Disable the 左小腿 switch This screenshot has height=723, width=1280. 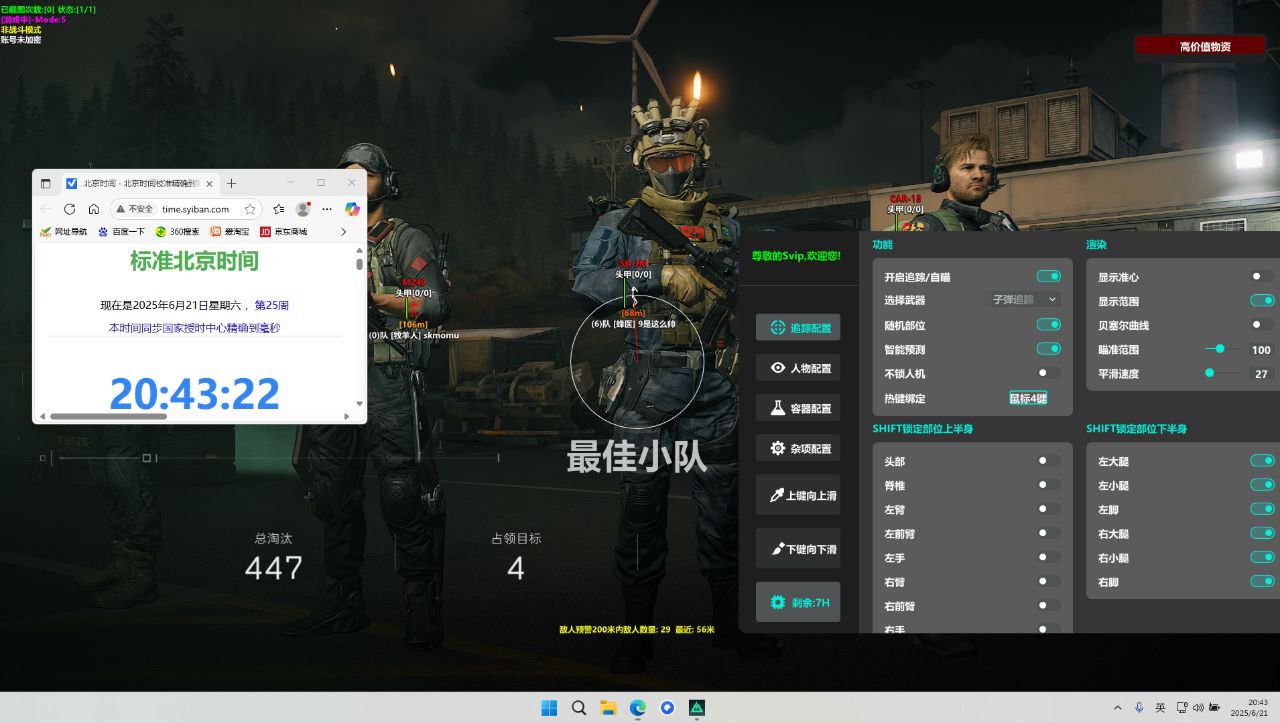[1262, 485]
